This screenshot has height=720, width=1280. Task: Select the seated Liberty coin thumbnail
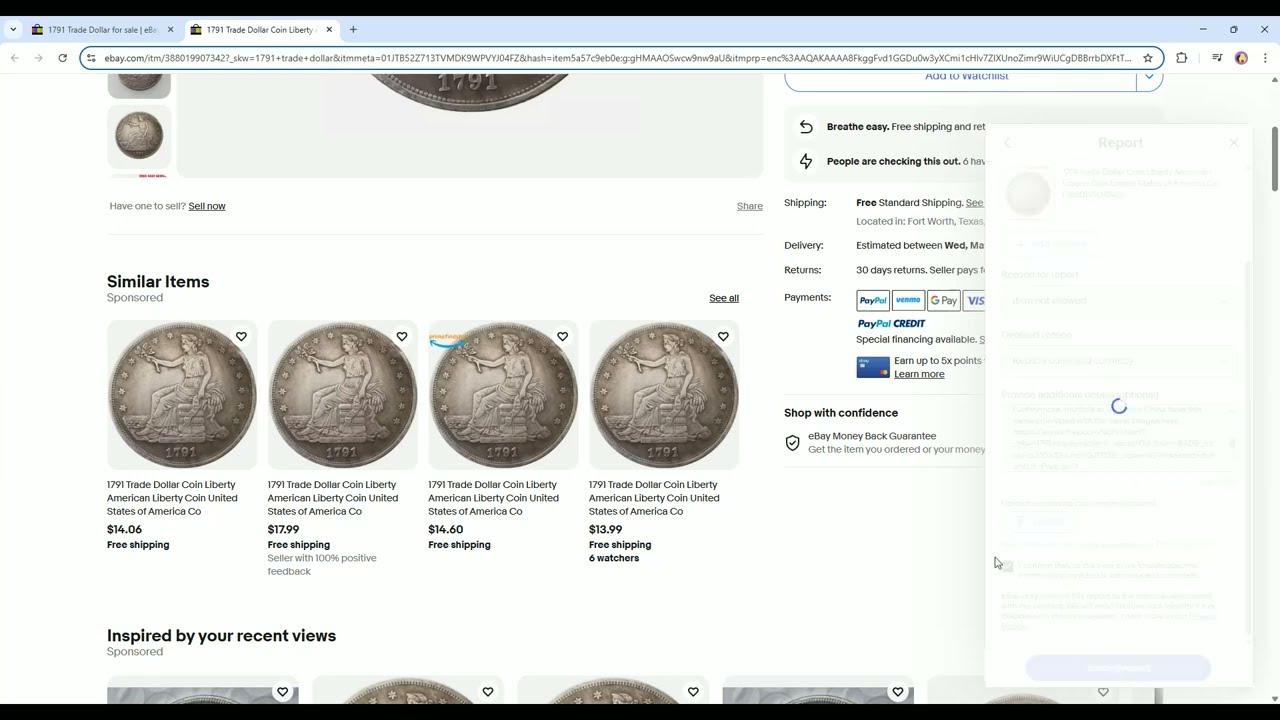[x=139, y=136]
